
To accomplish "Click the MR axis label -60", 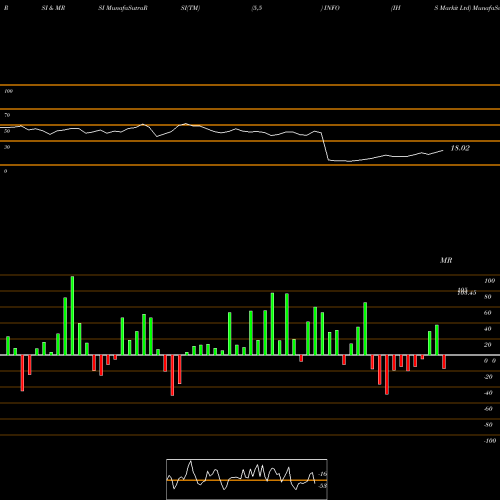I will 488,409.
